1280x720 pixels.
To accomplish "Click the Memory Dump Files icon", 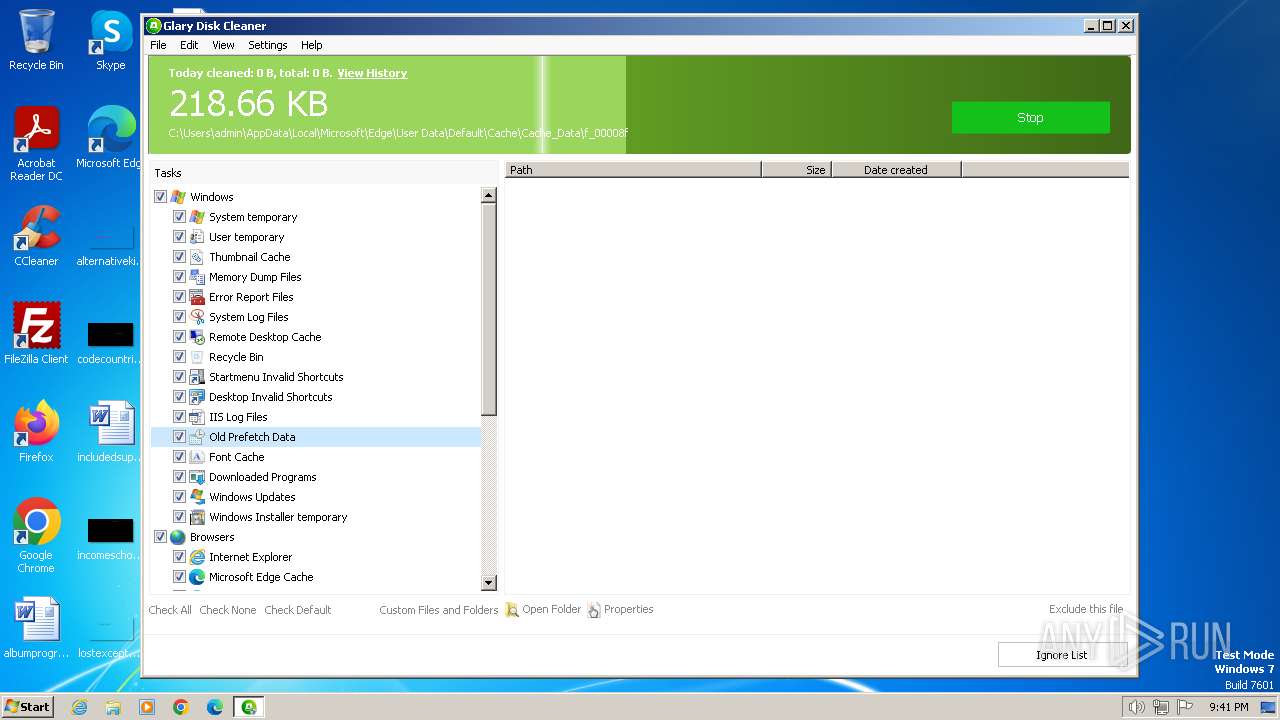I will click(197, 277).
